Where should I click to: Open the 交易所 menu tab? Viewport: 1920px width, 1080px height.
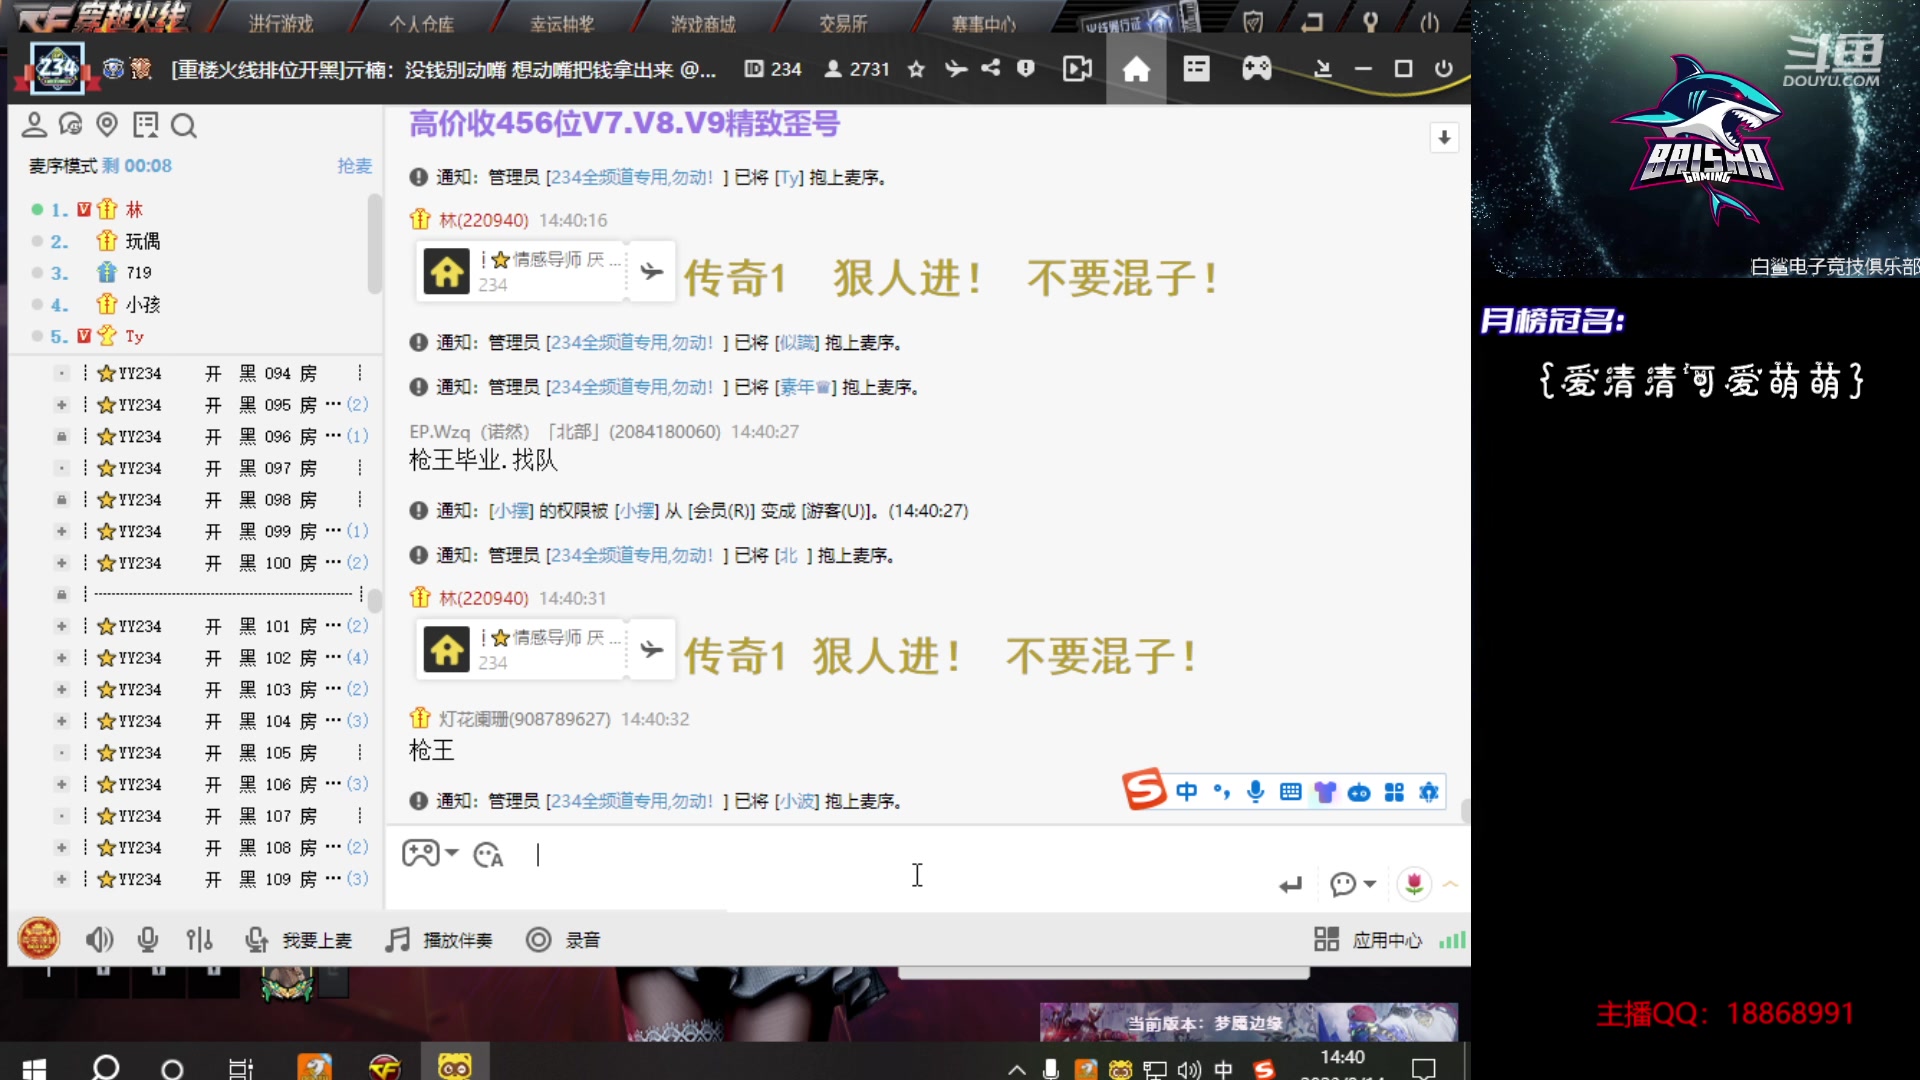(x=843, y=23)
